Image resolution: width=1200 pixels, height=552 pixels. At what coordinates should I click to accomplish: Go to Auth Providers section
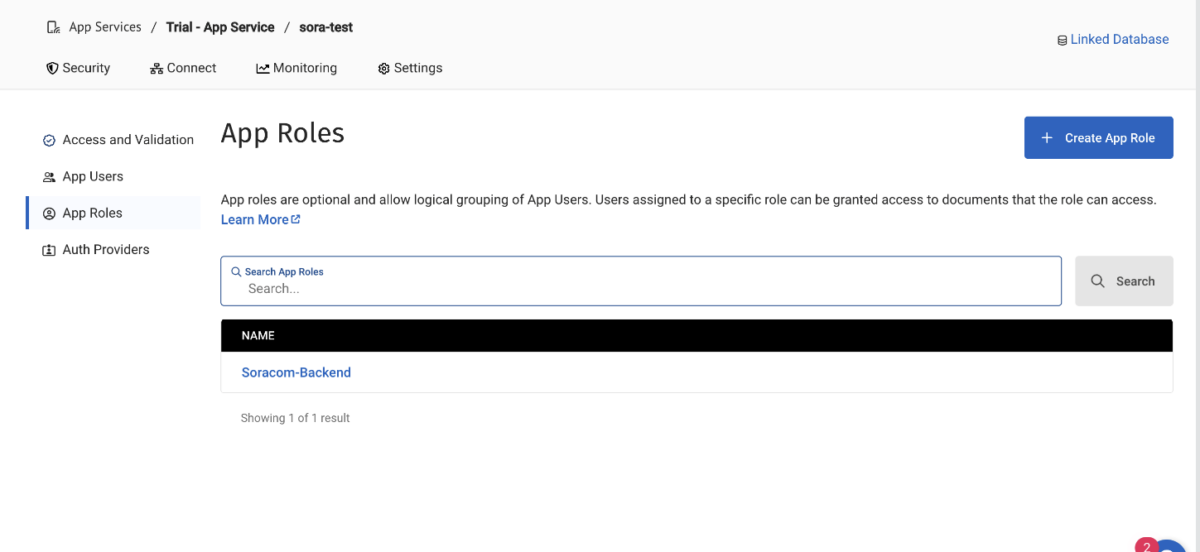[x=105, y=249]
